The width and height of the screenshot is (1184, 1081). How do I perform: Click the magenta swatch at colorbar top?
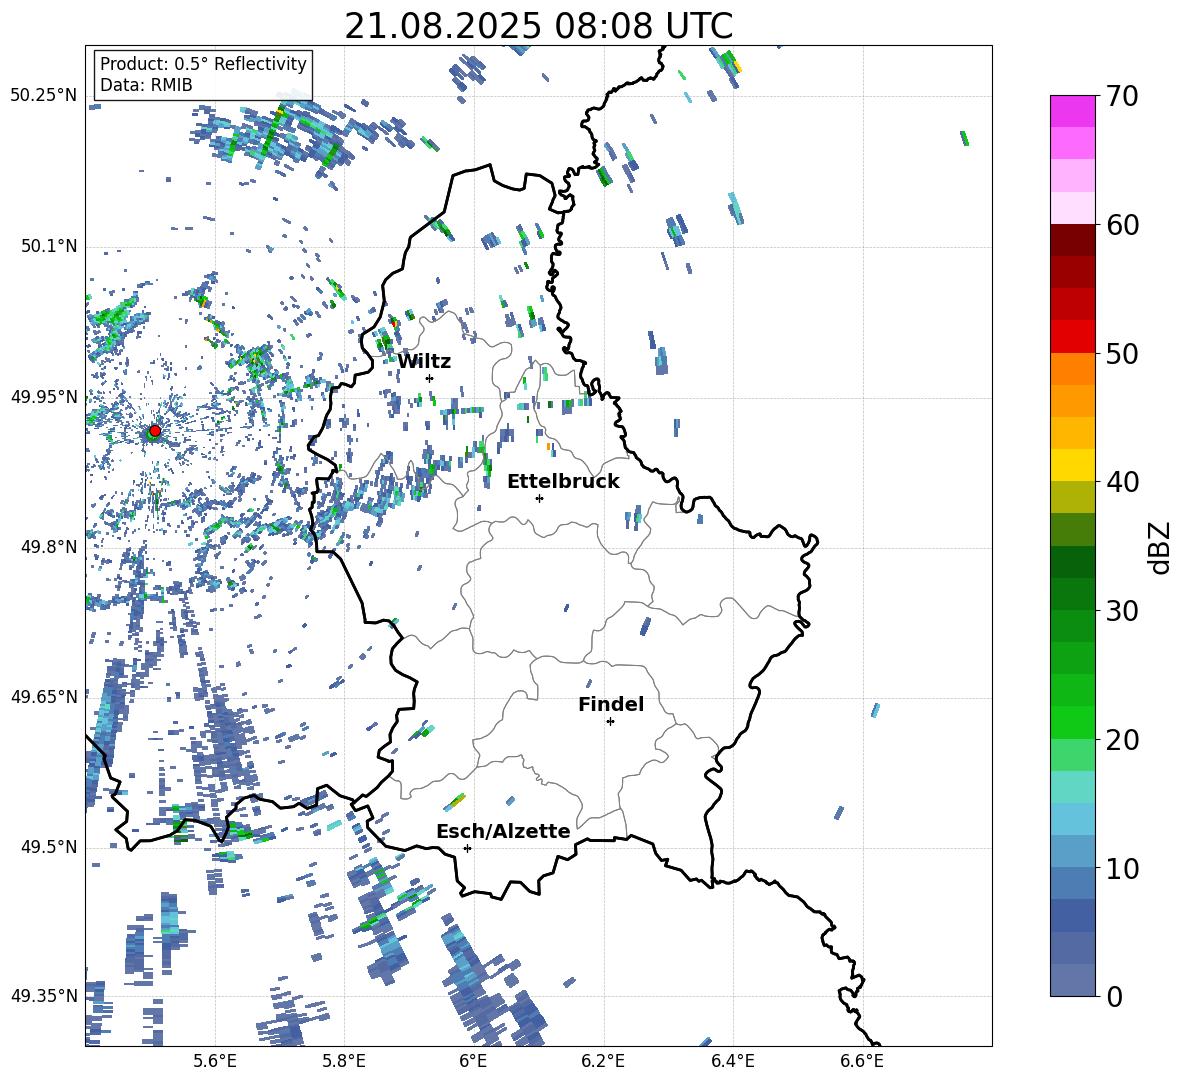pyautogui.click(x=1073, y=111)
